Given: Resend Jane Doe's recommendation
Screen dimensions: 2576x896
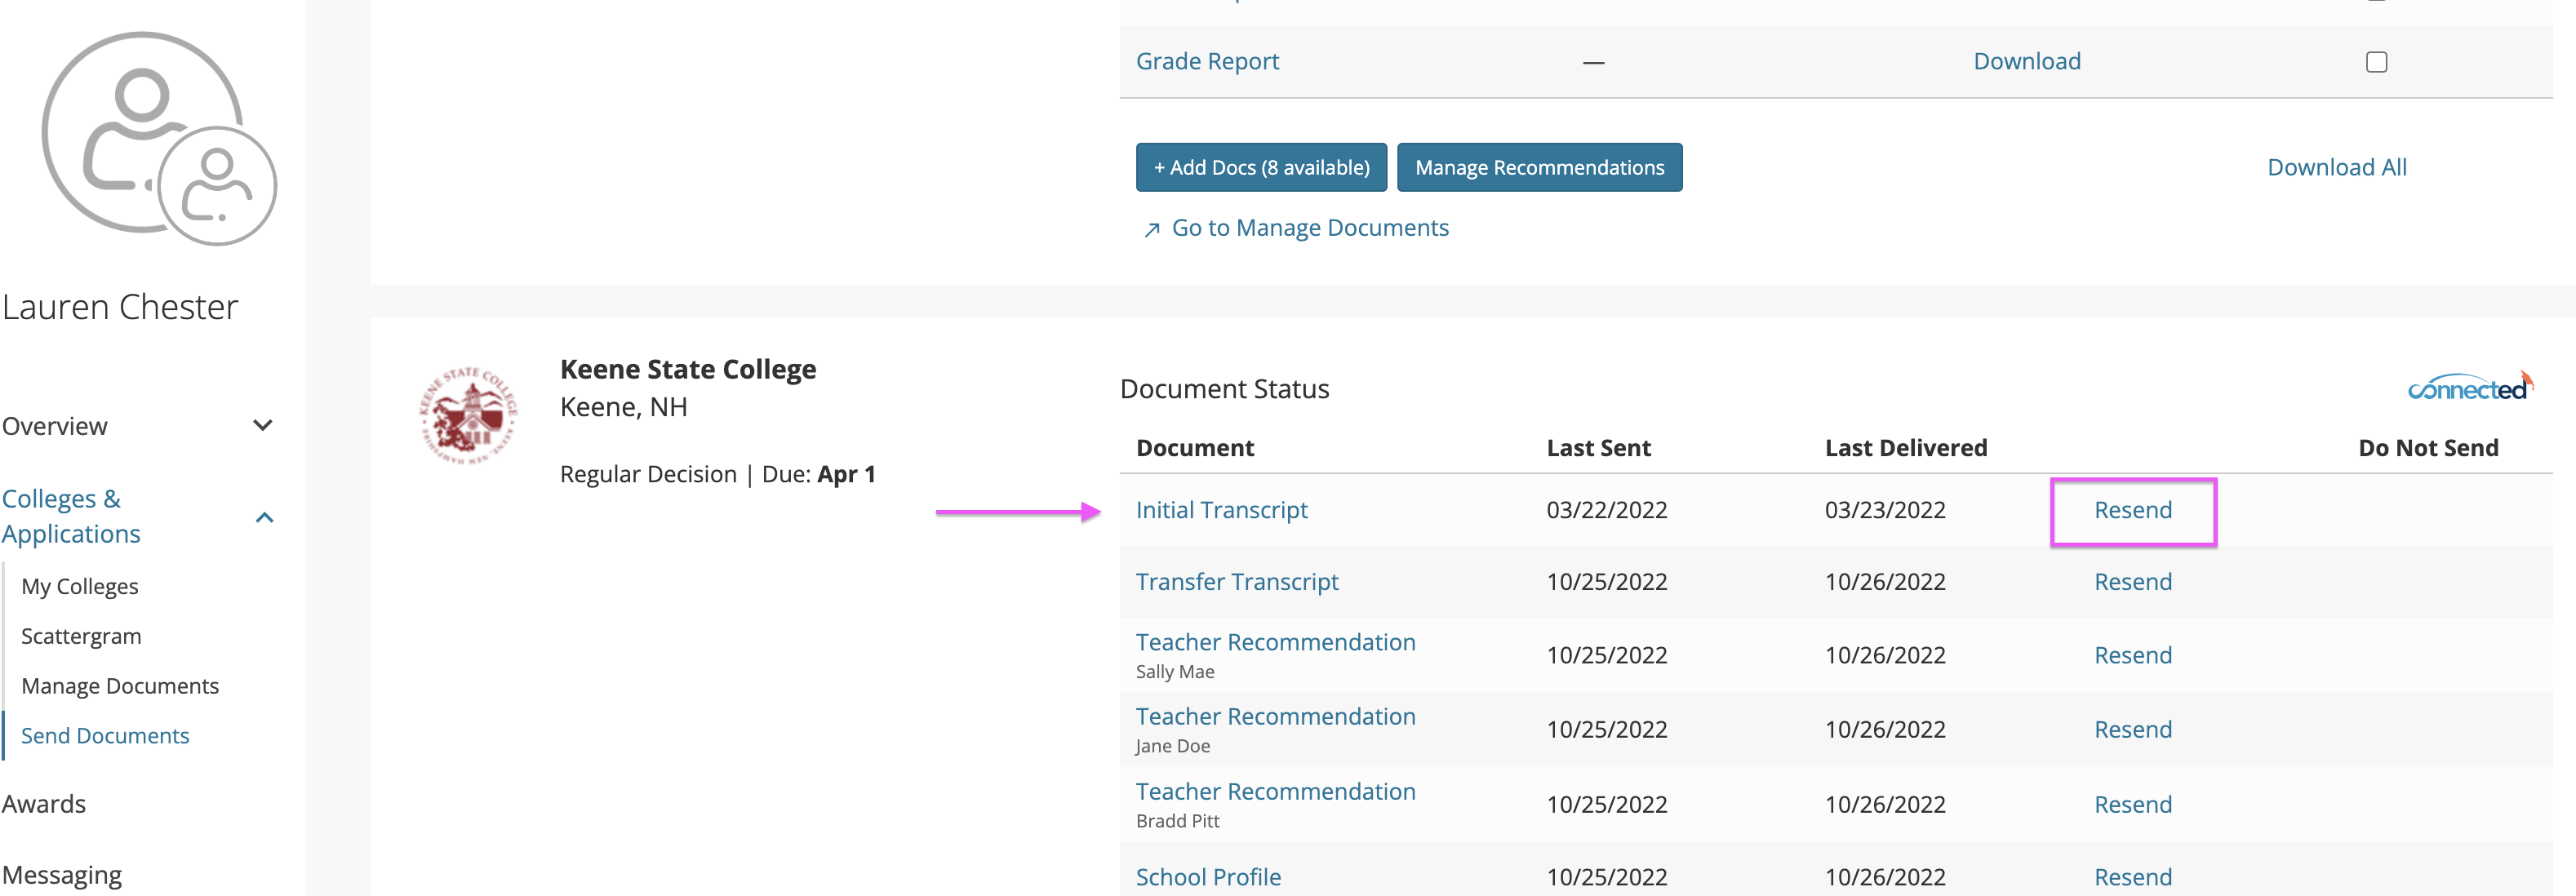Looking at the screenshot, I should click(2133, 729).
